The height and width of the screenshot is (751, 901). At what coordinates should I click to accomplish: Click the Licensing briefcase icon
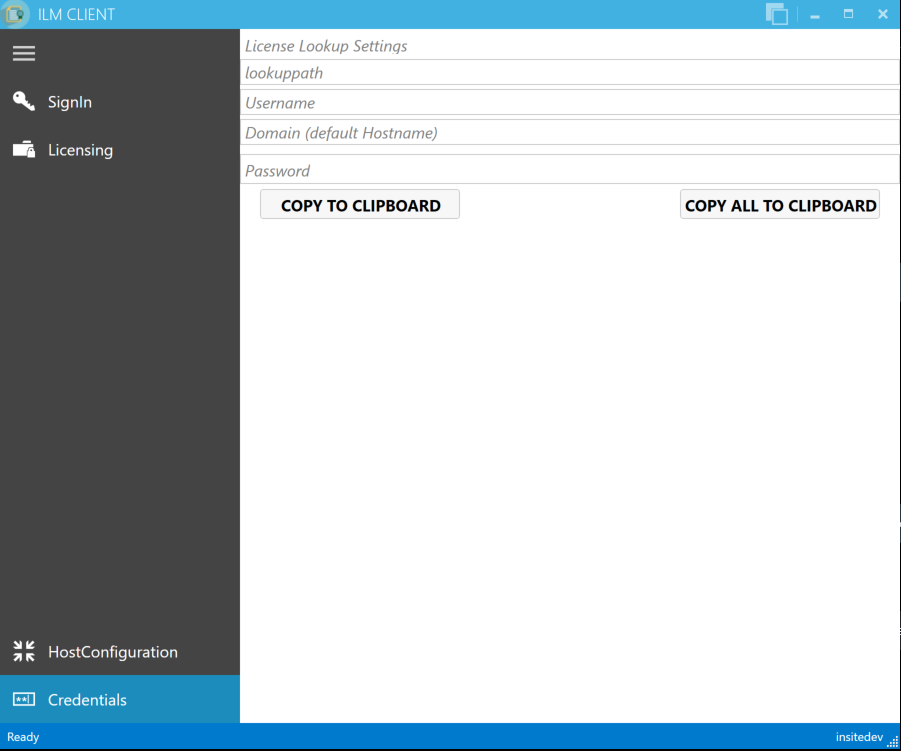23,149
